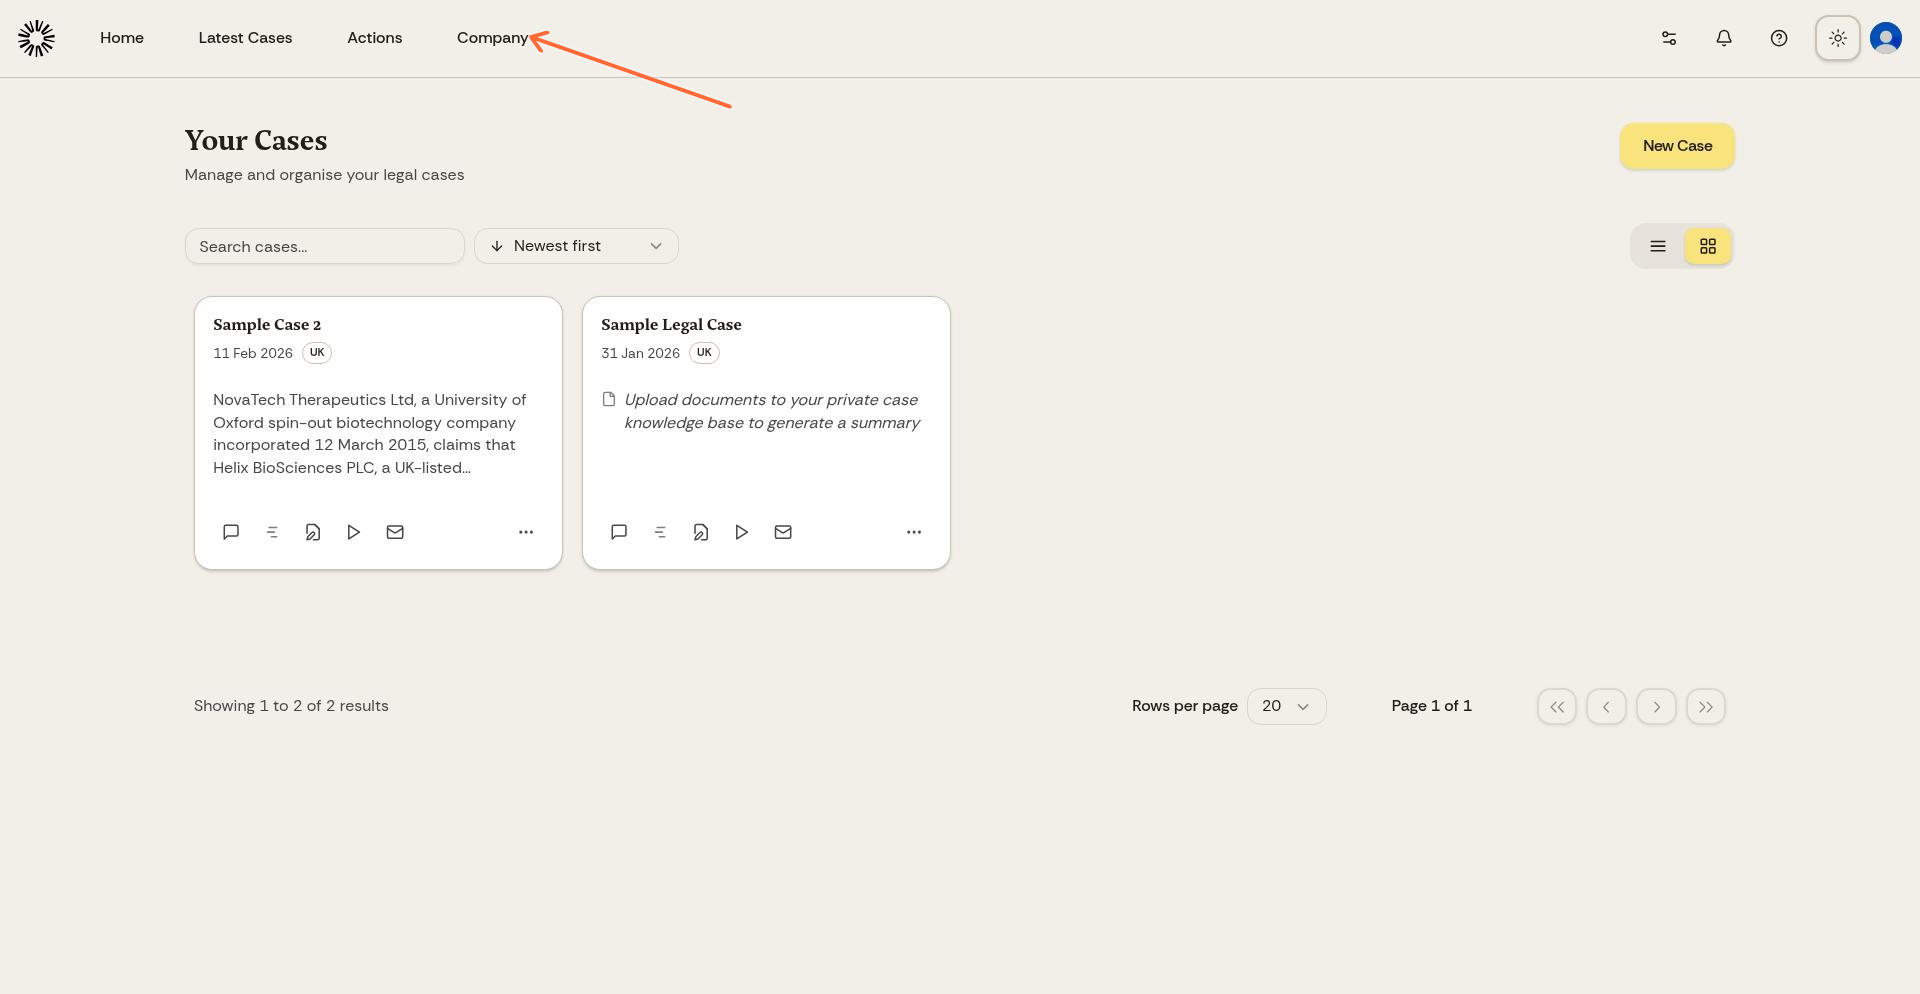The image size is (1920, 994).
Task: Open the email icon on Sample Case 2
Action: [395, 532]
